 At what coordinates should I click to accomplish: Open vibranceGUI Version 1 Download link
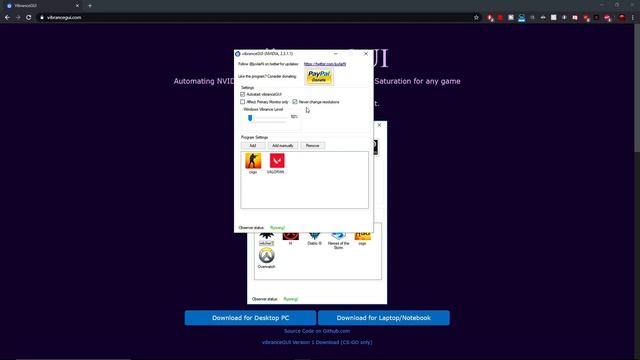click(x=317, y=342)
